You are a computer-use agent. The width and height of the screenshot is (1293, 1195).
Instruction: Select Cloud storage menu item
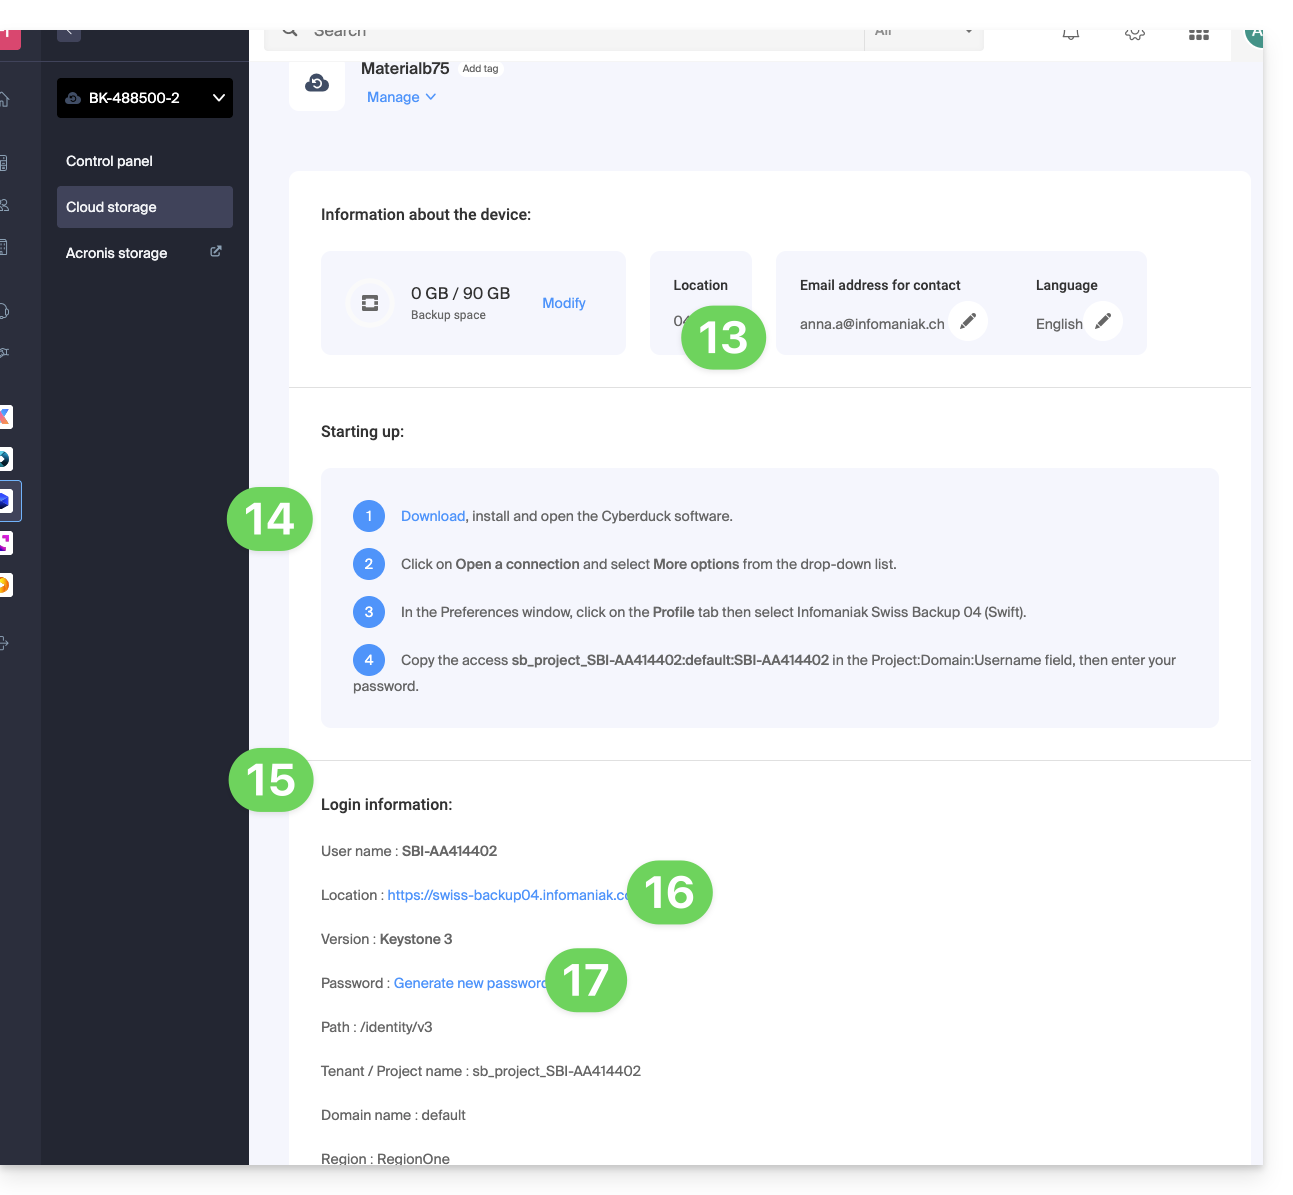pyautogui.click(x=111, y=207)
